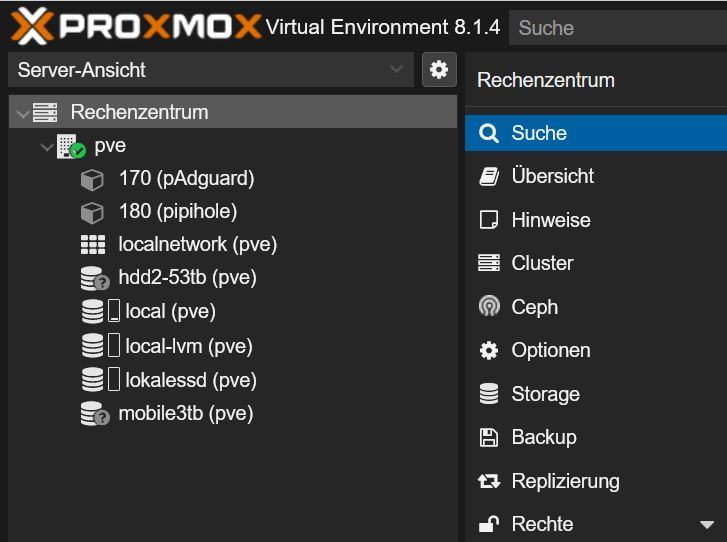Click the Storage database icon in menu
The width and height of the screenshot is (727, 542).
[489, 394]
